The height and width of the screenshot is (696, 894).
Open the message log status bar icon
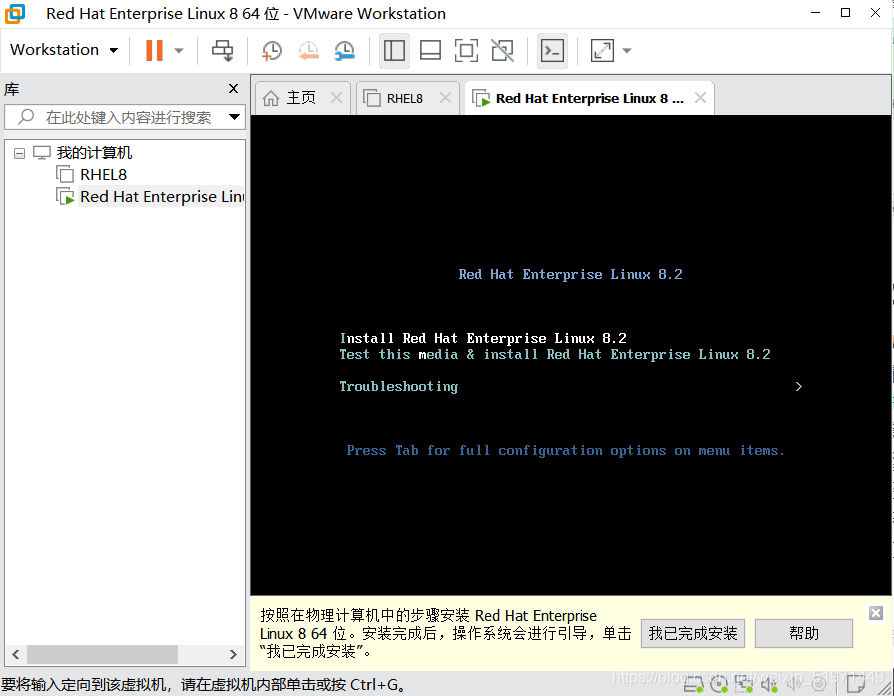pos(855,685)
